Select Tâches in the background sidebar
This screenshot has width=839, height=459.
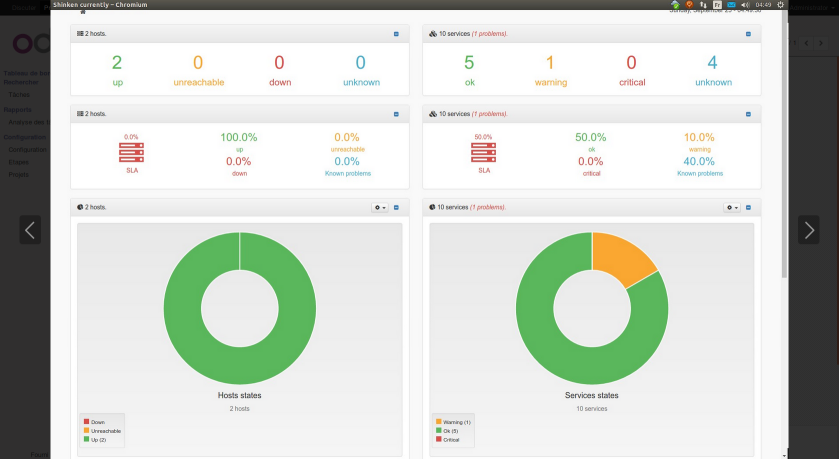click(x=19, y=95)
